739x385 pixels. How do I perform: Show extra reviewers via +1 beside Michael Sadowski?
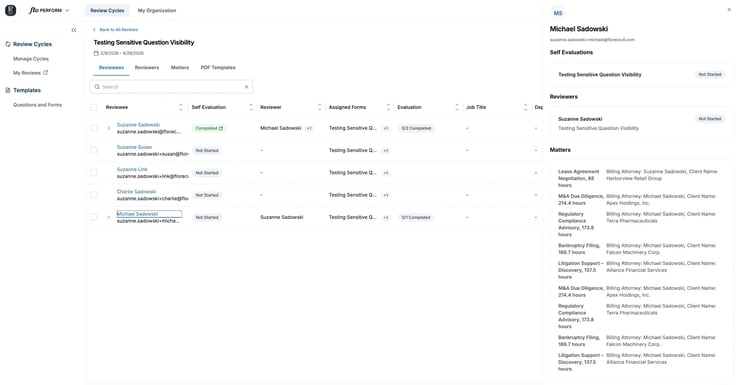click(309, 128)
